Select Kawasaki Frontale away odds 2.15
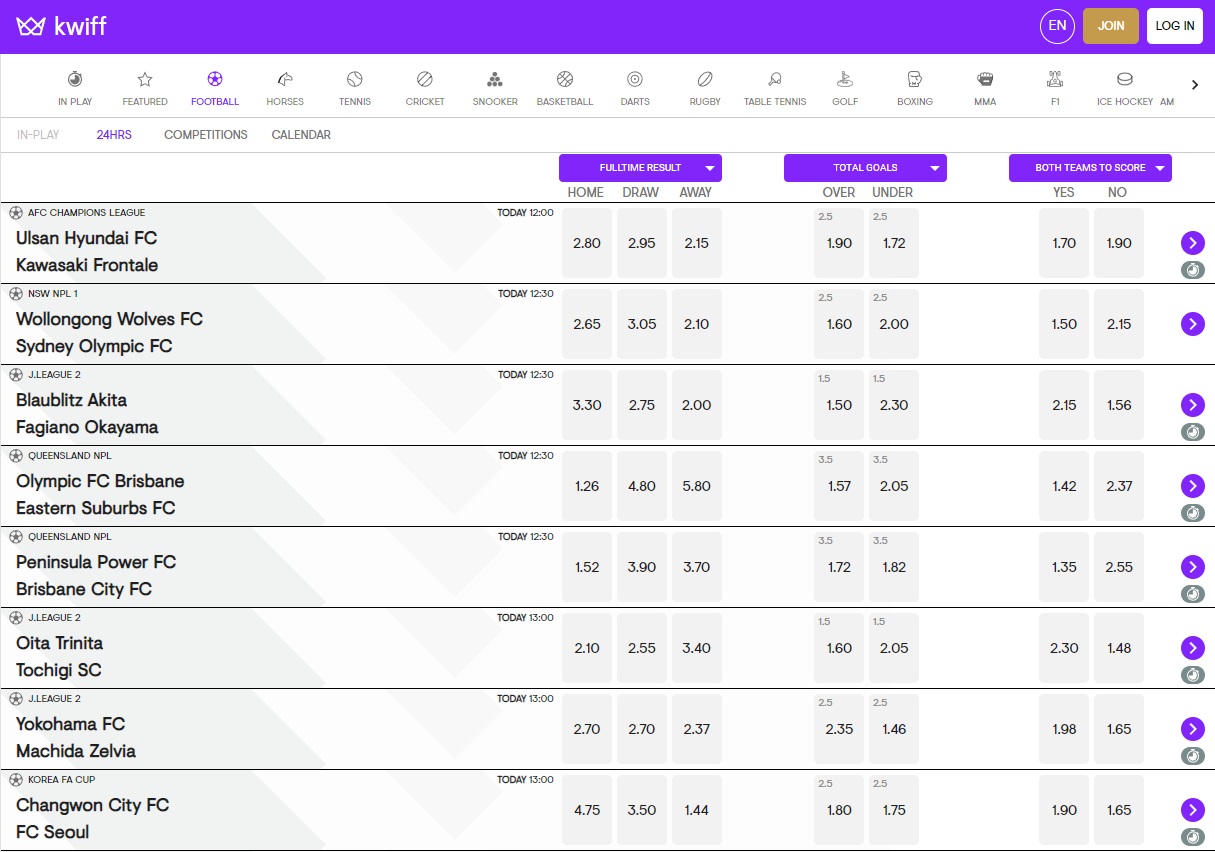The width and height of the screenshot is (1215, 852). tap(697, 243)
